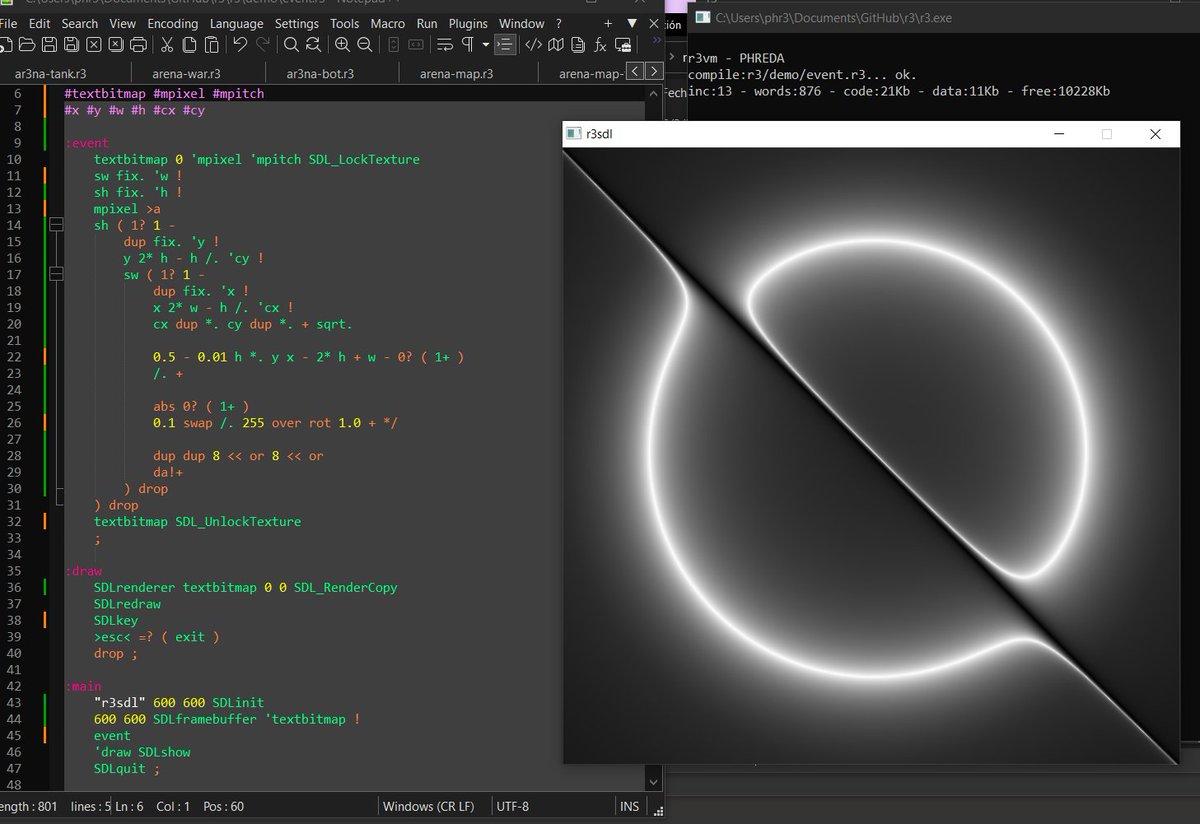Paste from clipboard using the toolbar icon
1200x824 pixels.
[x=211, y=45]
